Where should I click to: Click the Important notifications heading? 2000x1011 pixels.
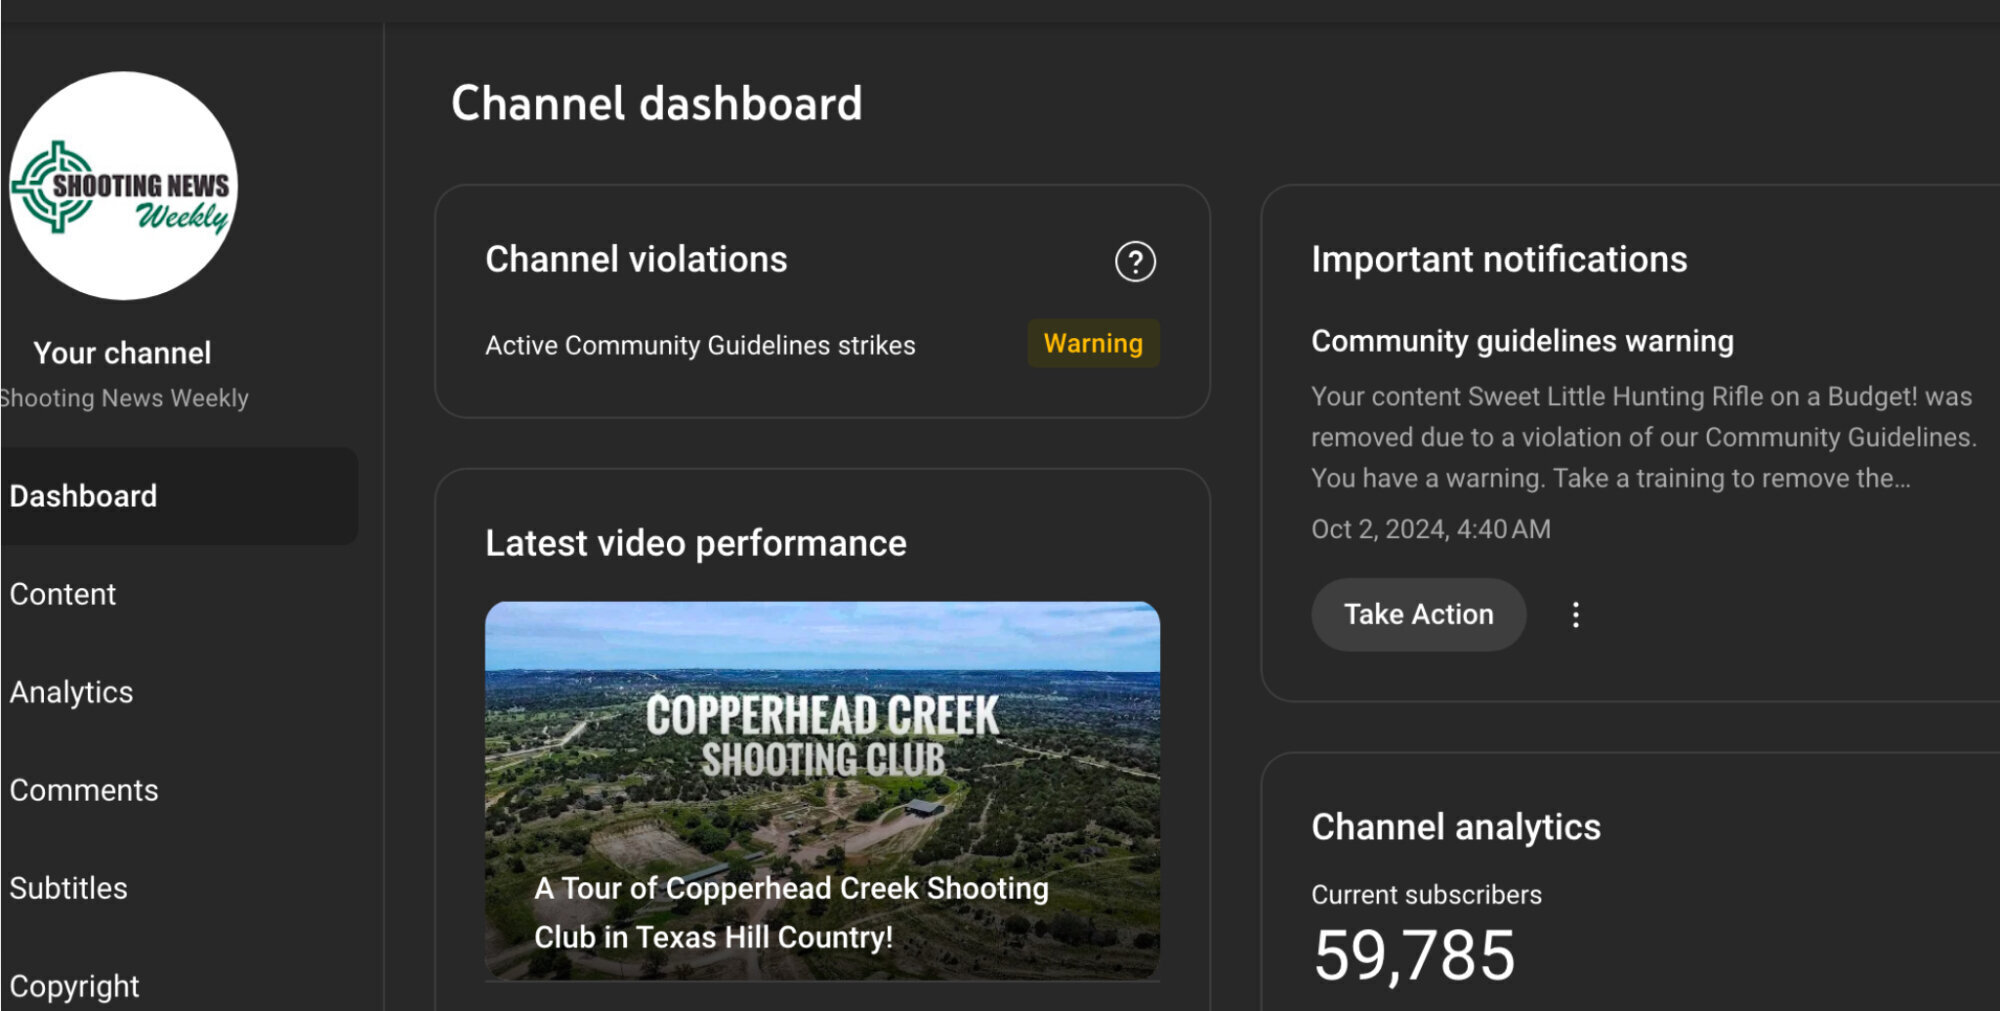tap(1500, 259)
